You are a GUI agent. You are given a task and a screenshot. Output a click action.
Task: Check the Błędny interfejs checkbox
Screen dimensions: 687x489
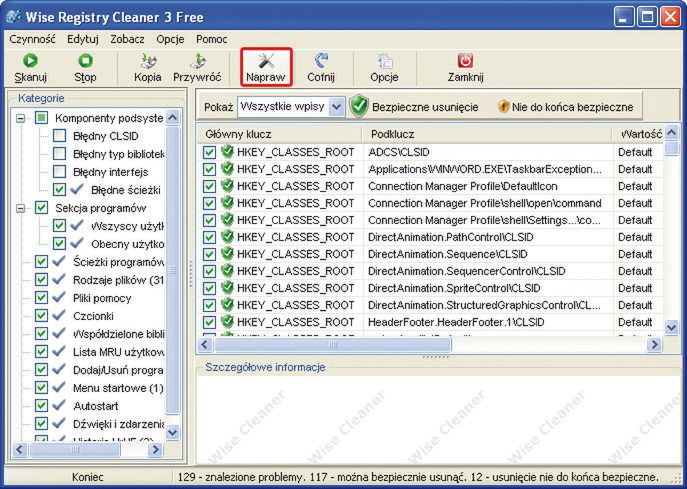59,171
